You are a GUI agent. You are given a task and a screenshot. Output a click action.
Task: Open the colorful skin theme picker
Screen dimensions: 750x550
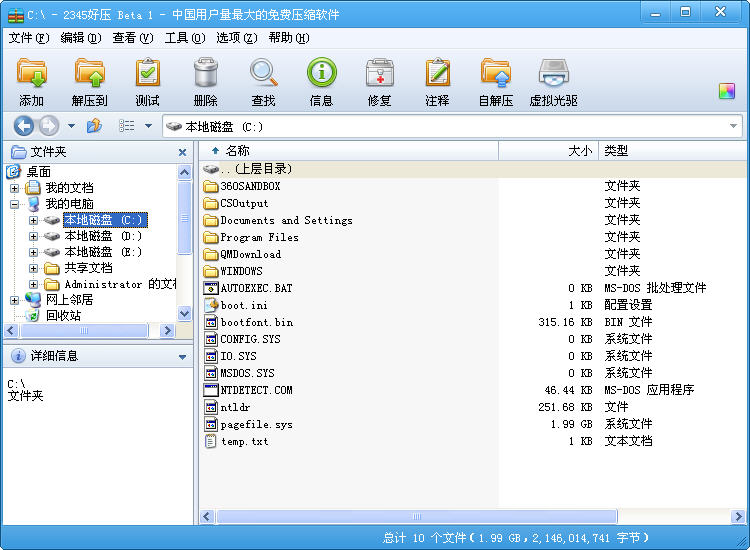click(x=727, y=91)
